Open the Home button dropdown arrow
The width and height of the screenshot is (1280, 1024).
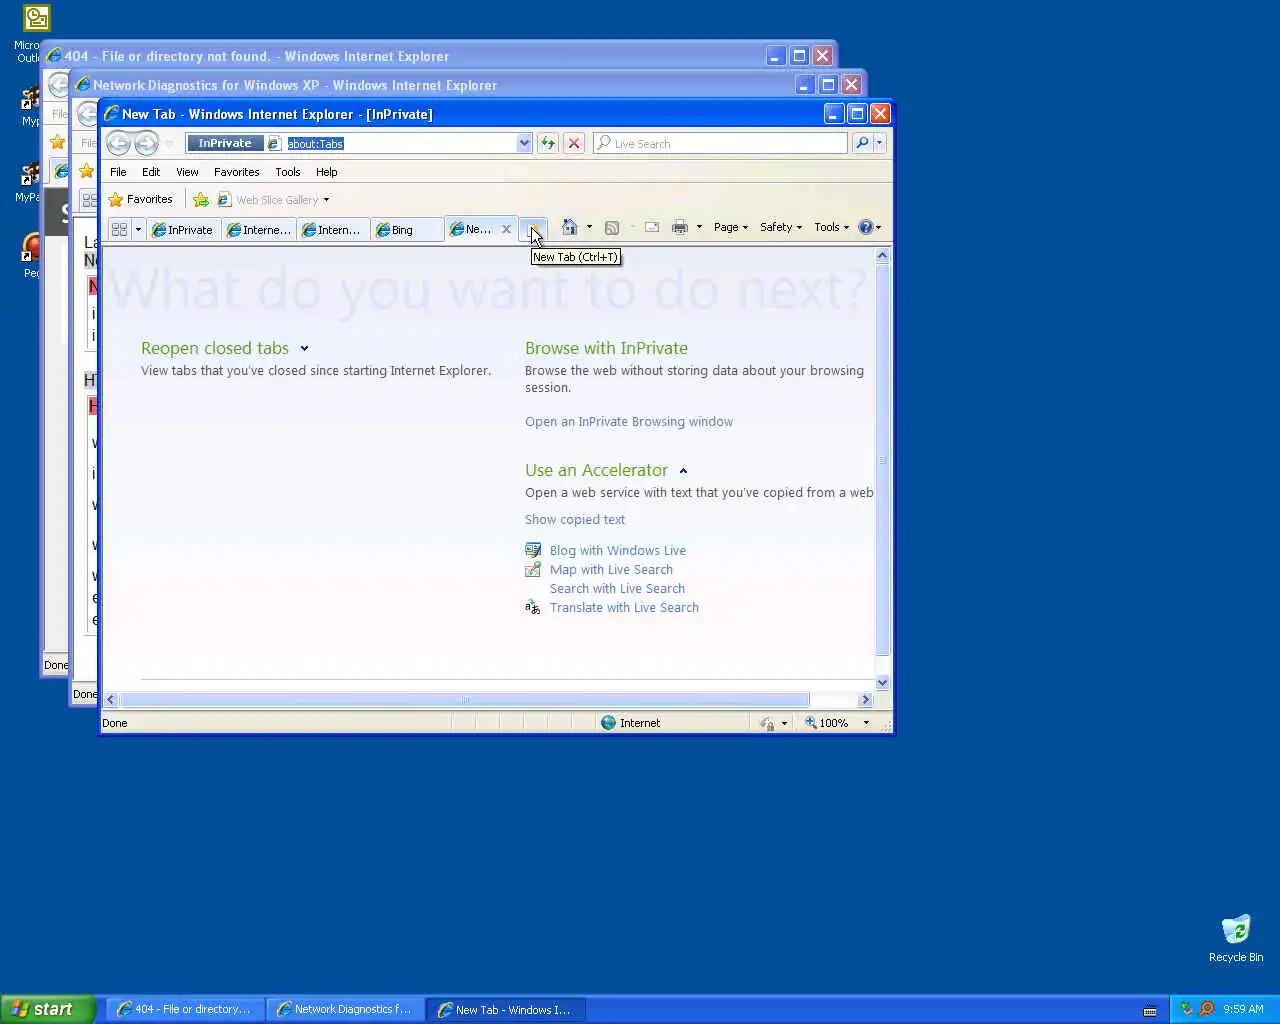coord(589,227)
